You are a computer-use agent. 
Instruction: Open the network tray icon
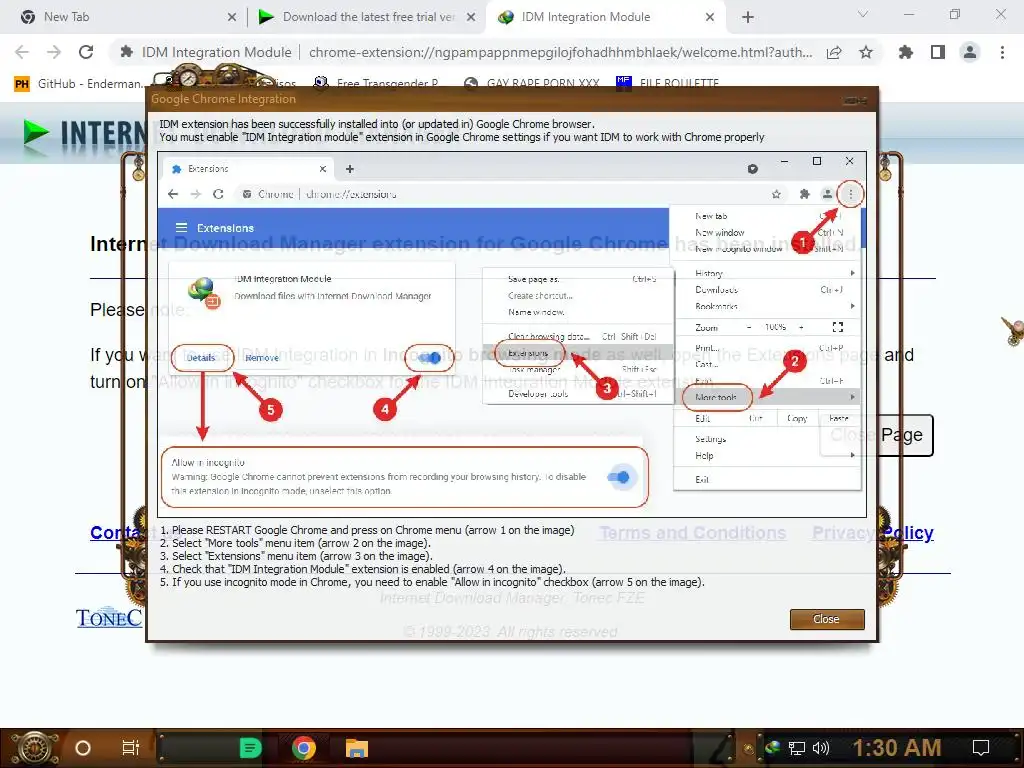coord(797,748)
